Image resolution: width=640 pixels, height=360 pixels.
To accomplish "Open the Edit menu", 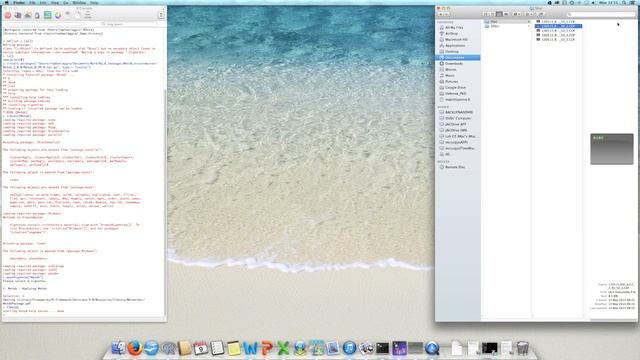I will pyautogui.click(x=43, y=2).
